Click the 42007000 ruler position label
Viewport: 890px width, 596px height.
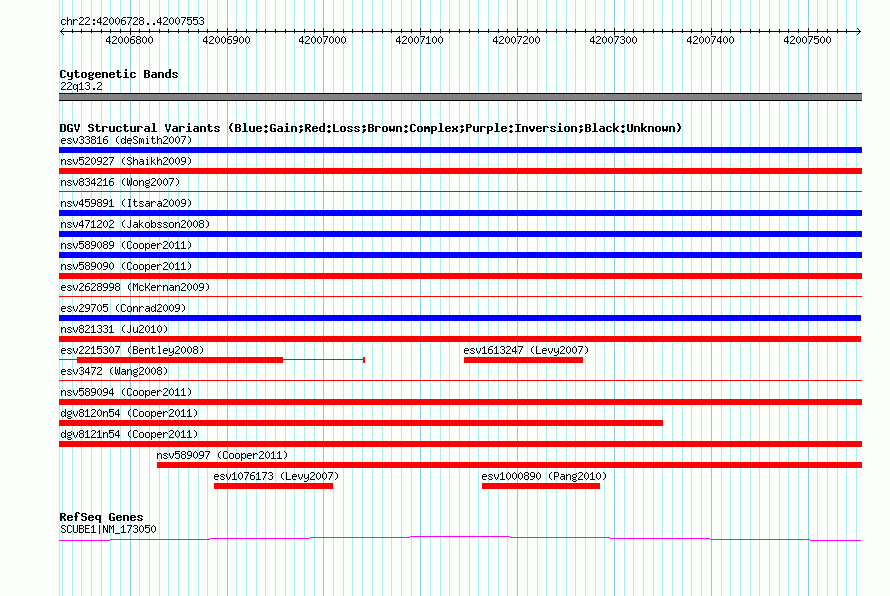click(322, 40)
